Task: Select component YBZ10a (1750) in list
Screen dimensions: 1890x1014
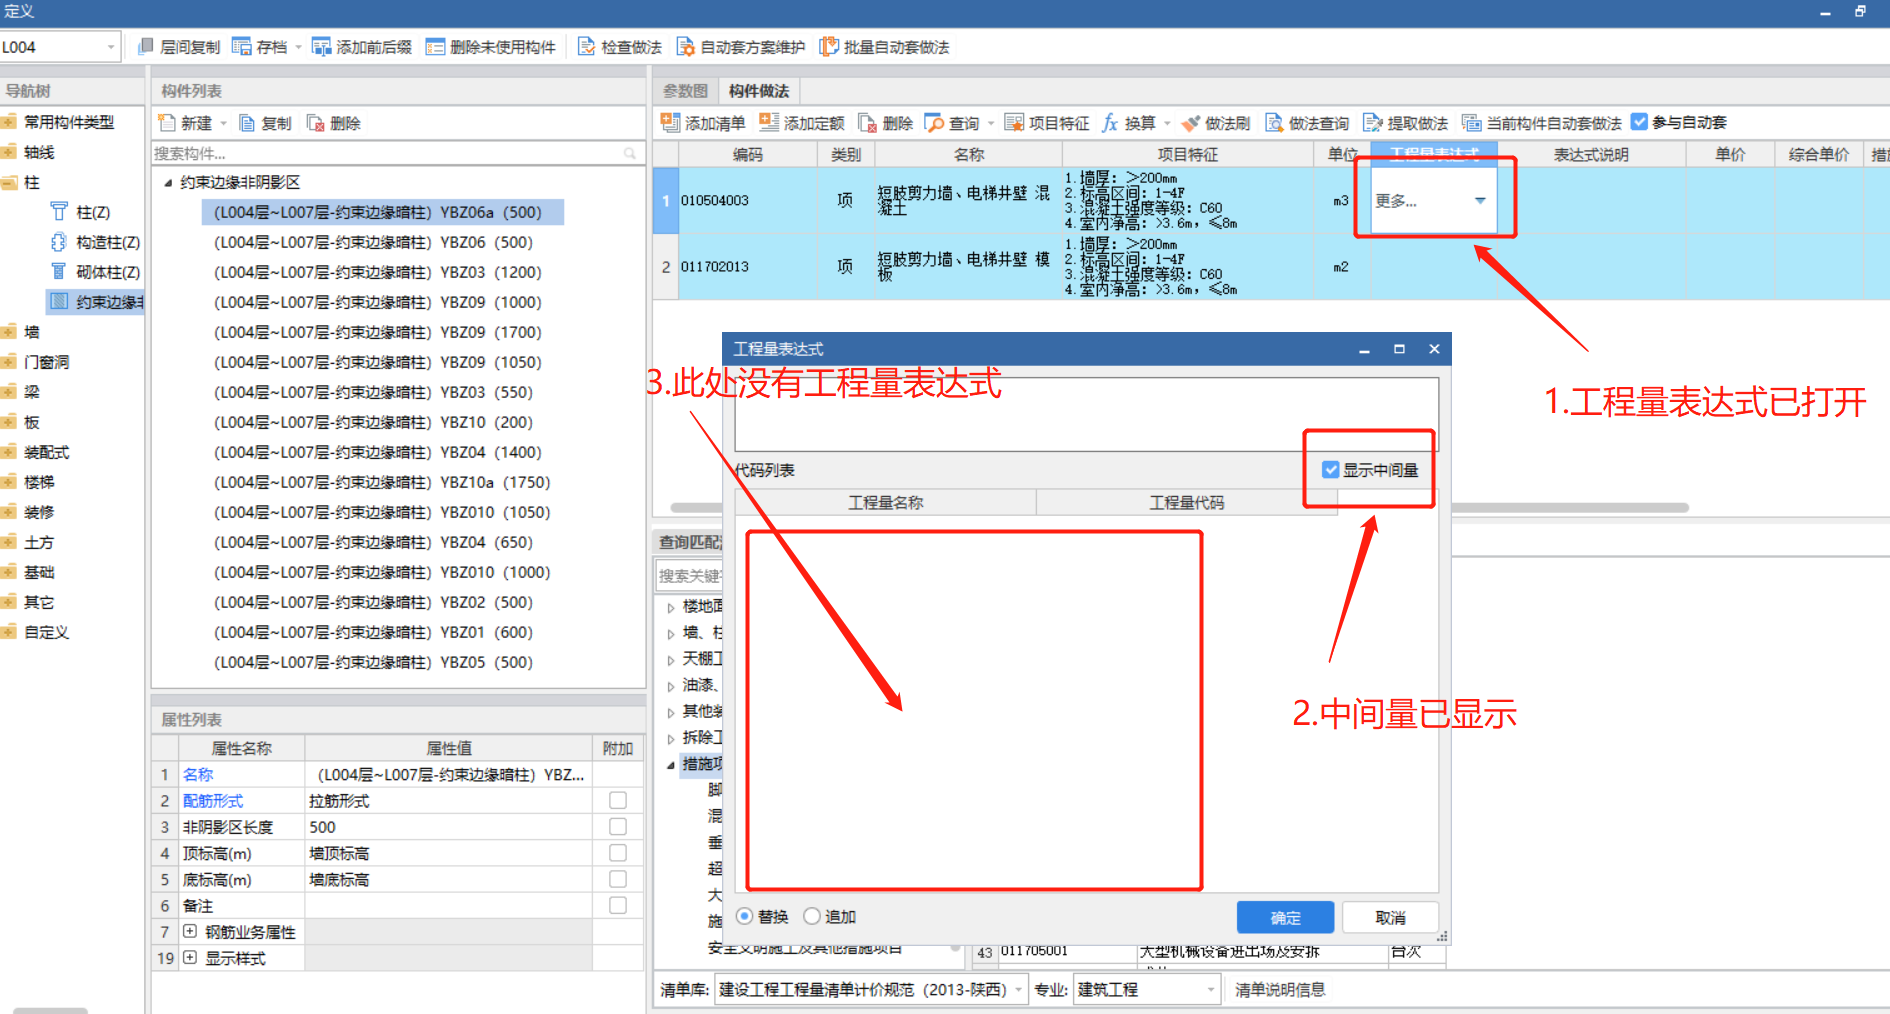Action: pyautogui.click(x=382, y=482)
